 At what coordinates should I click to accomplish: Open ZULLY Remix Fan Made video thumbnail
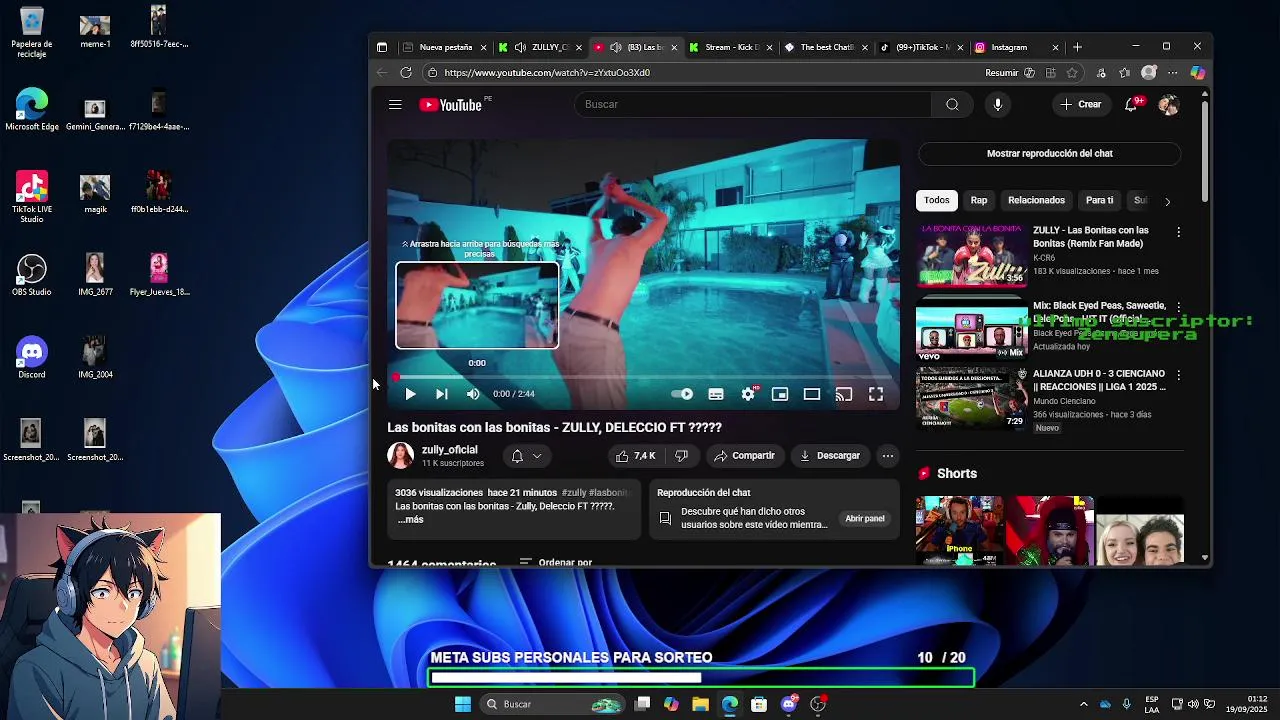(971, 254)
